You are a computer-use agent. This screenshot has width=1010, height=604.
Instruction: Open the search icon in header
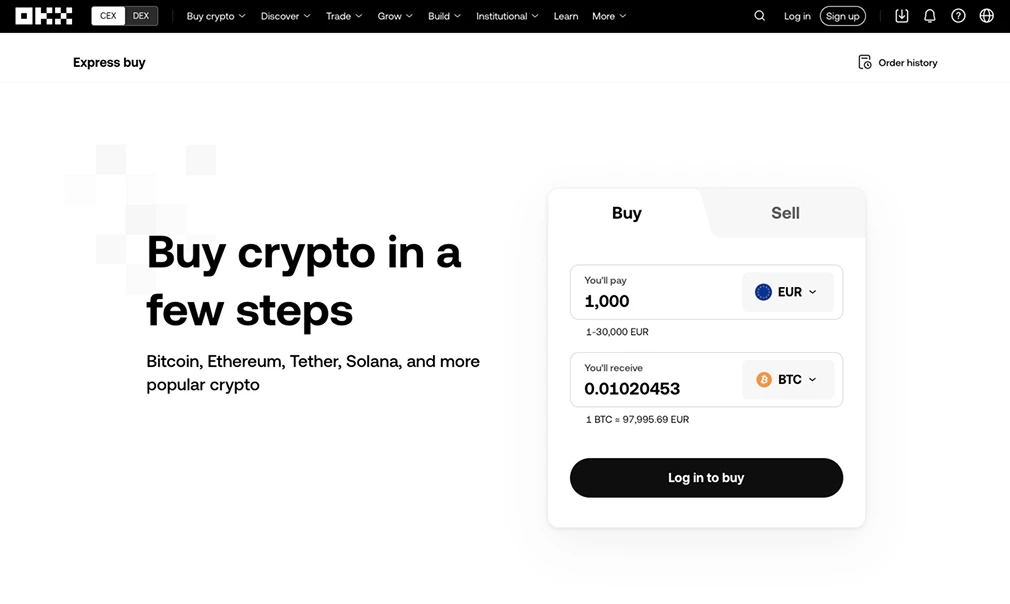point(760,16)
